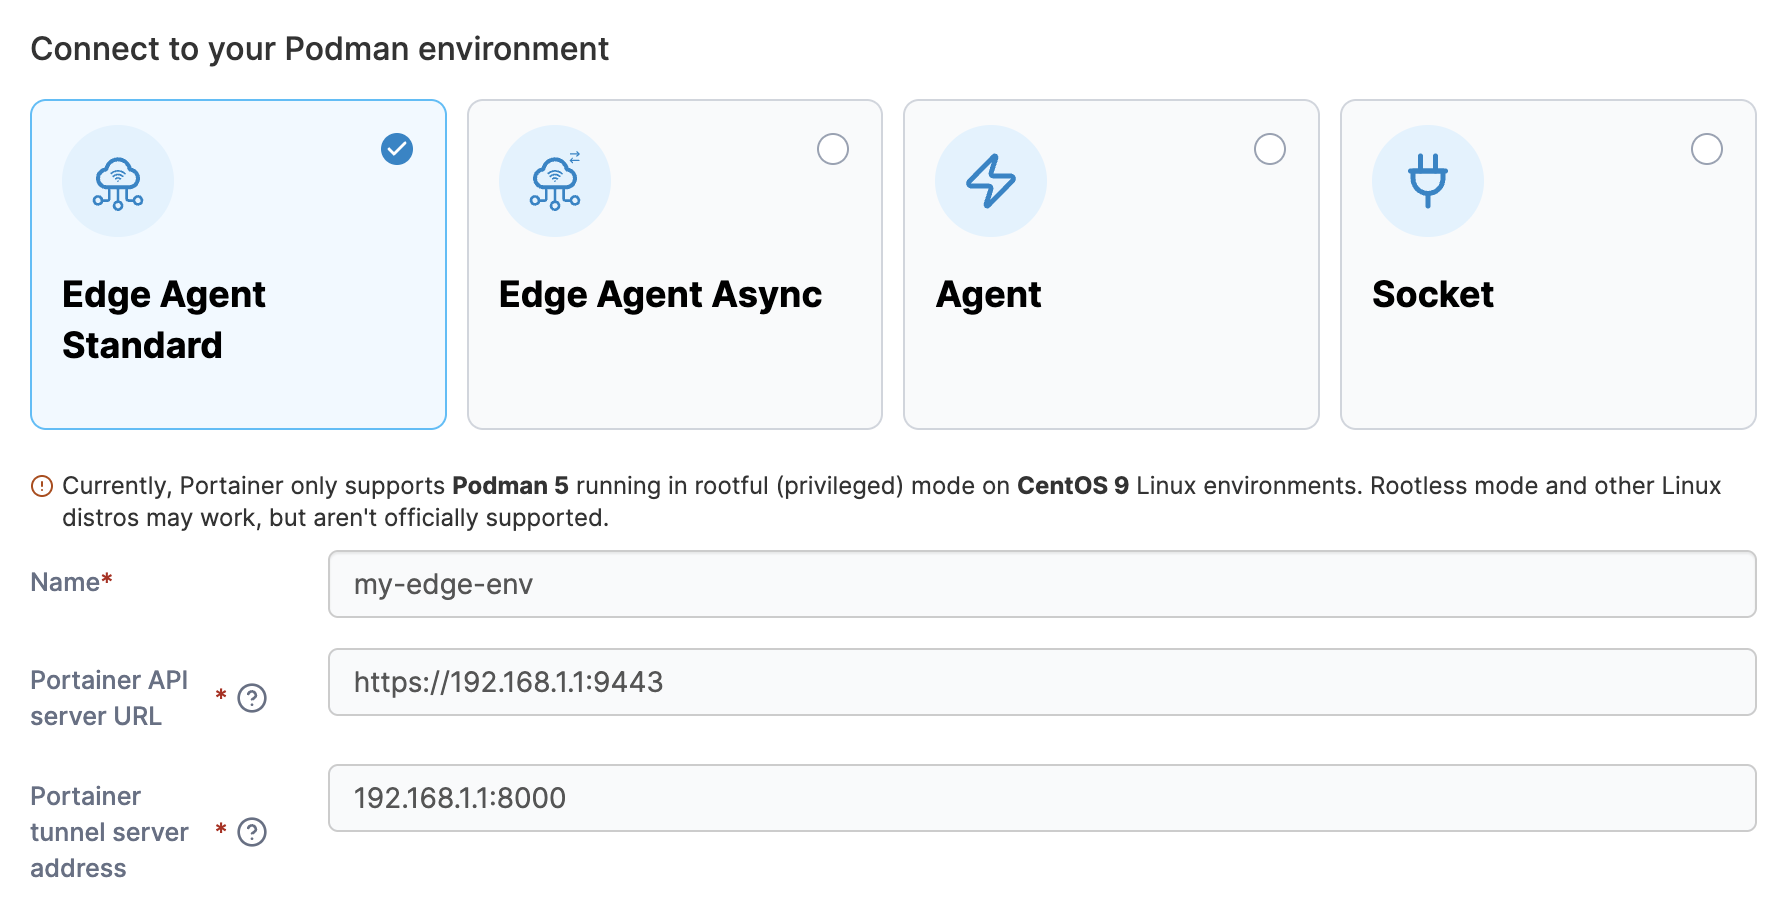The width and height of the screenshot is (1784, 910).
Task: Choose the "Edge Agent Async" card title
Action: 660,295
